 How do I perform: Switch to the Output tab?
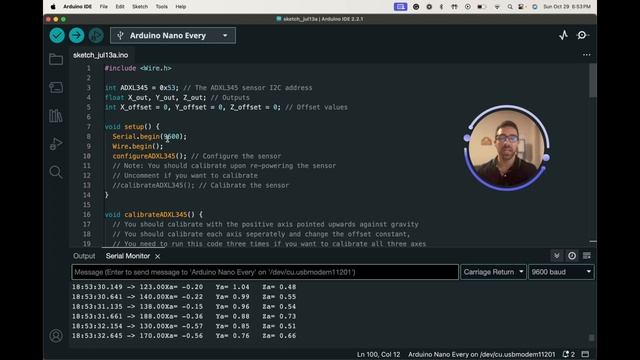(84, 256)
